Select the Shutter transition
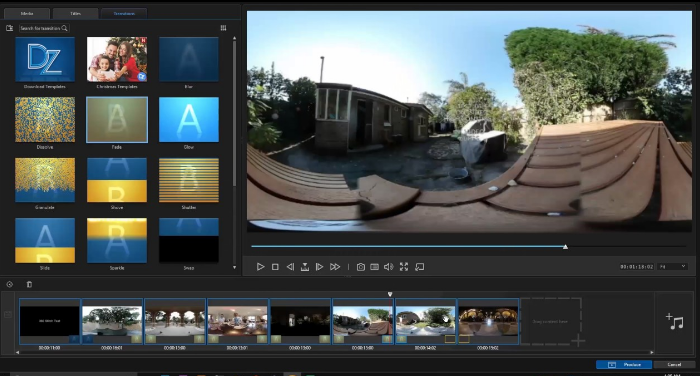Viewport: 700px width, 376px height. click(189, 180)
